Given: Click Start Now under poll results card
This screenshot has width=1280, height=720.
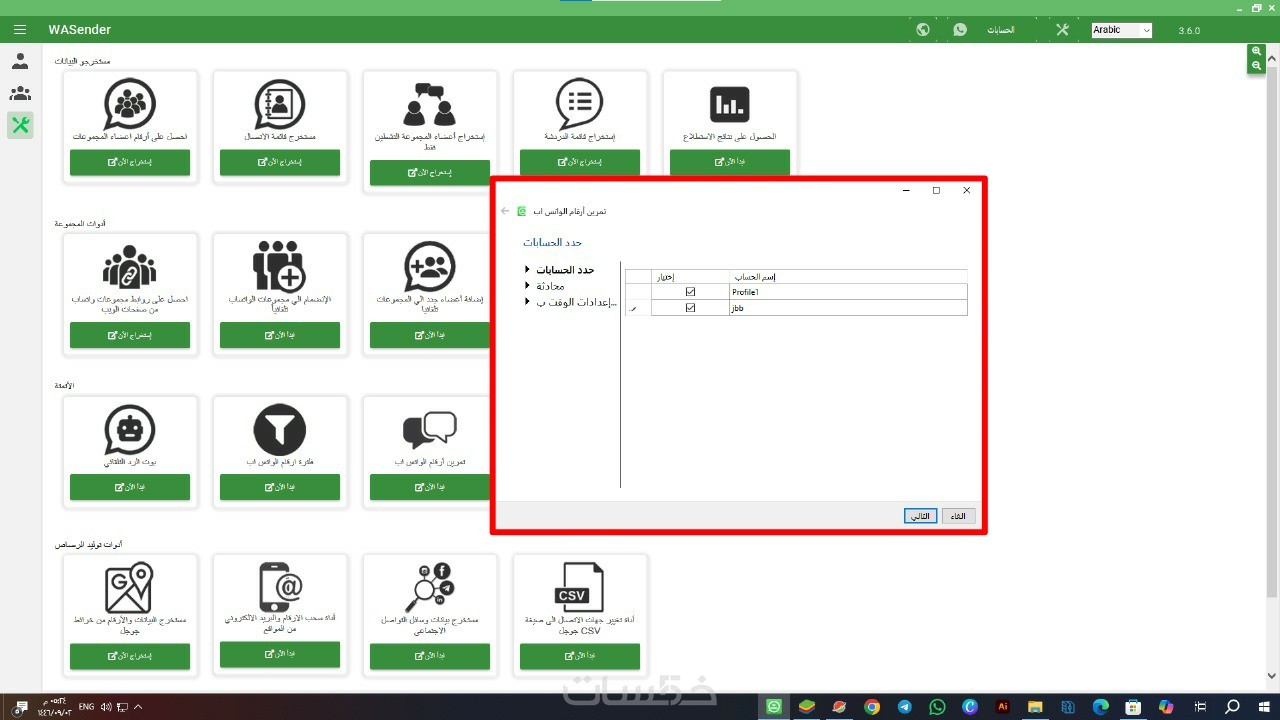Looking at the screenshot, I should (730, 161).
